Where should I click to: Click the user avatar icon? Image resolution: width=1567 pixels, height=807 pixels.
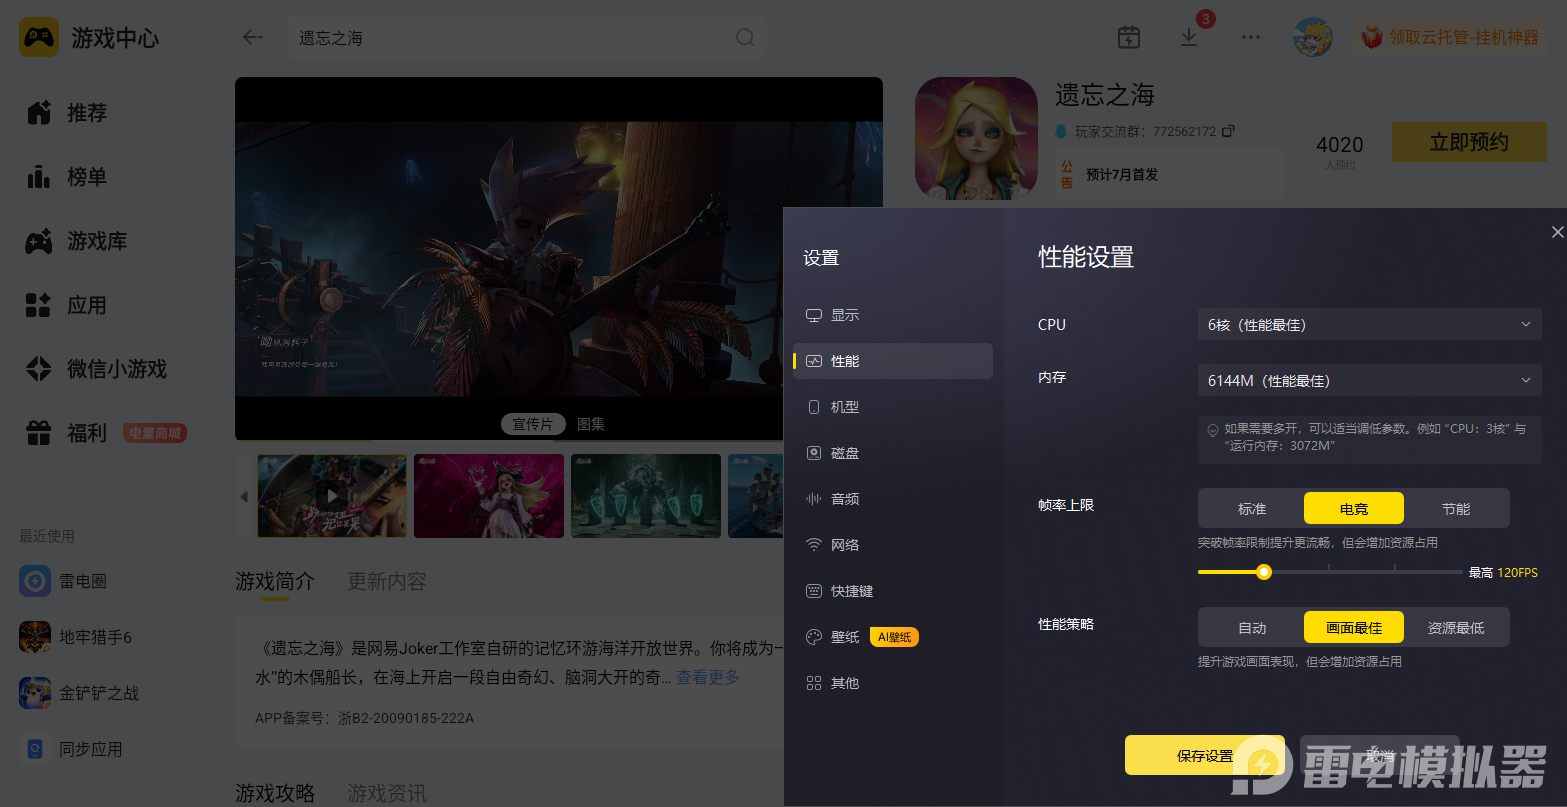click(x=1313, y=37)
